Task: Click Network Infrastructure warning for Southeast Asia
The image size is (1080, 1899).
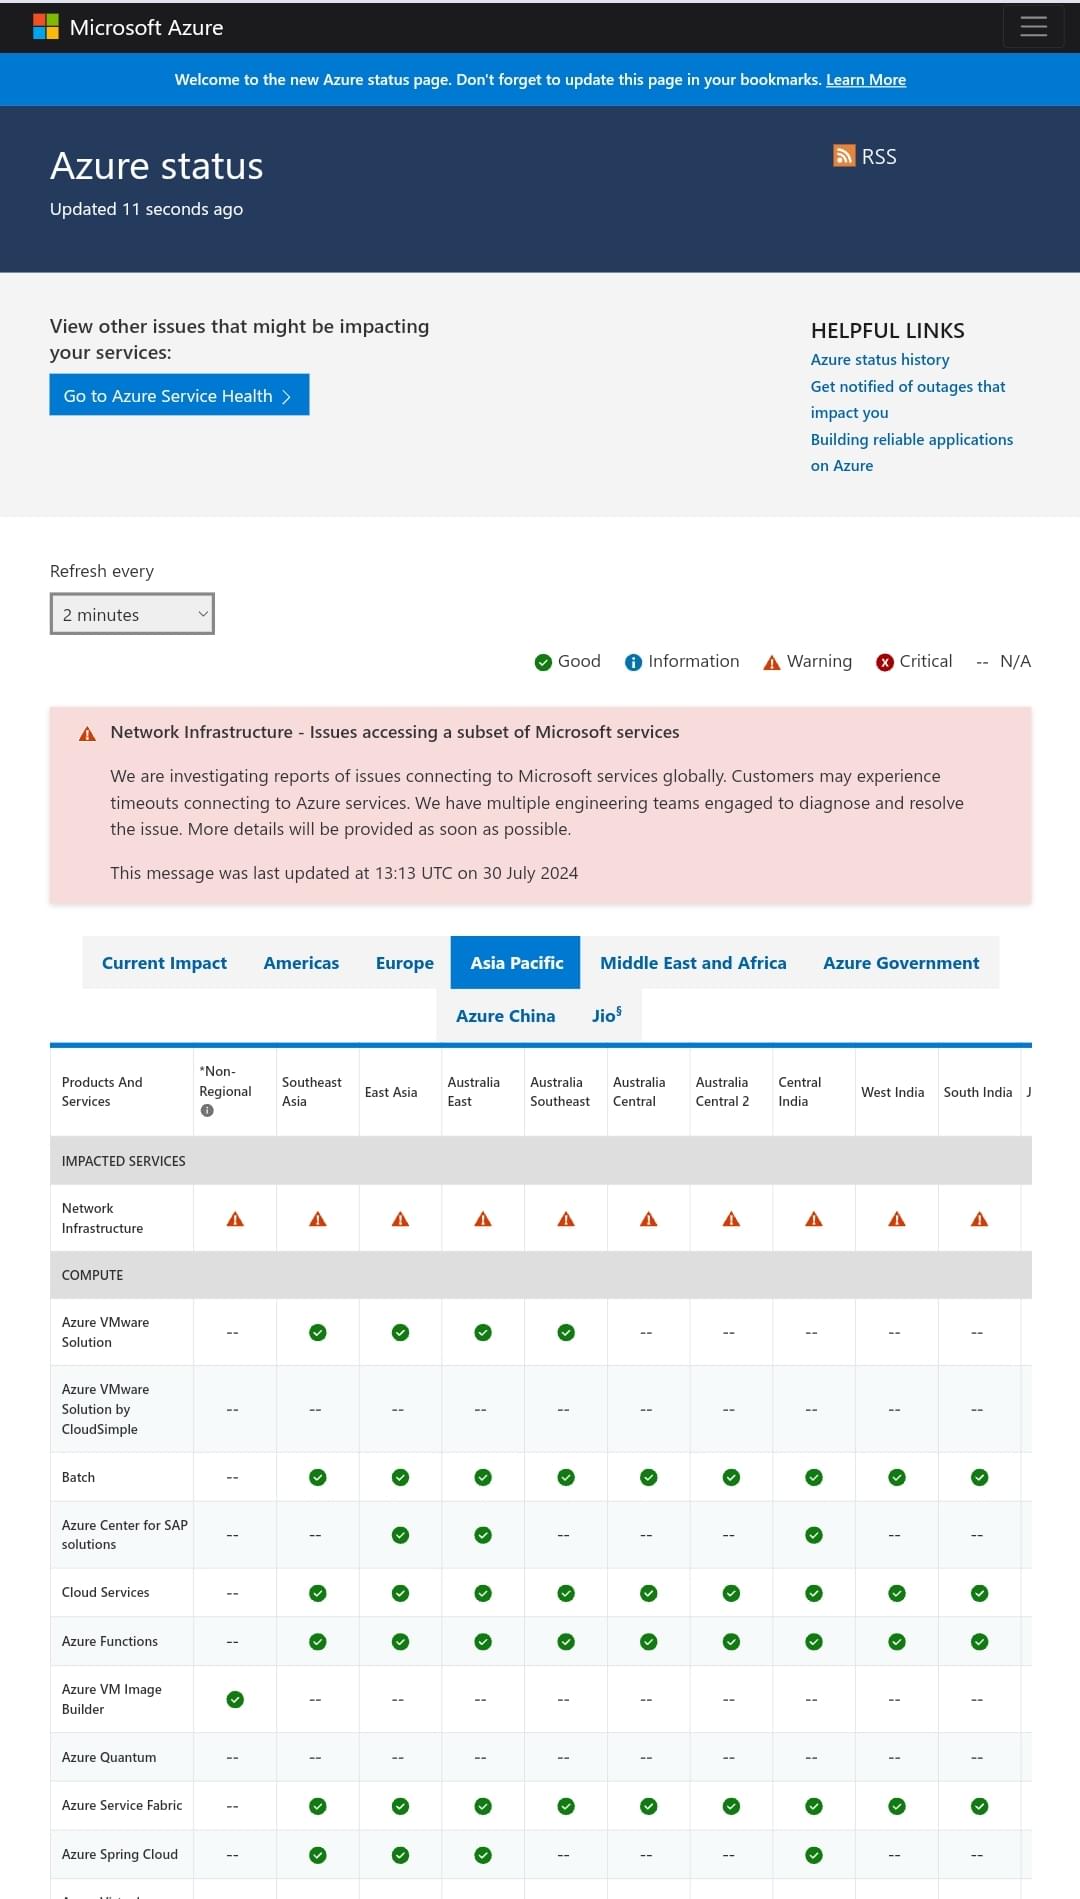Action: 318,1219
